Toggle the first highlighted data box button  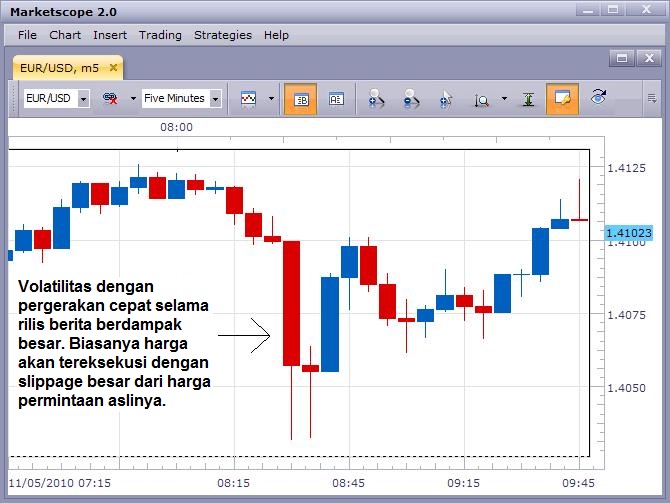pos(301,99)
